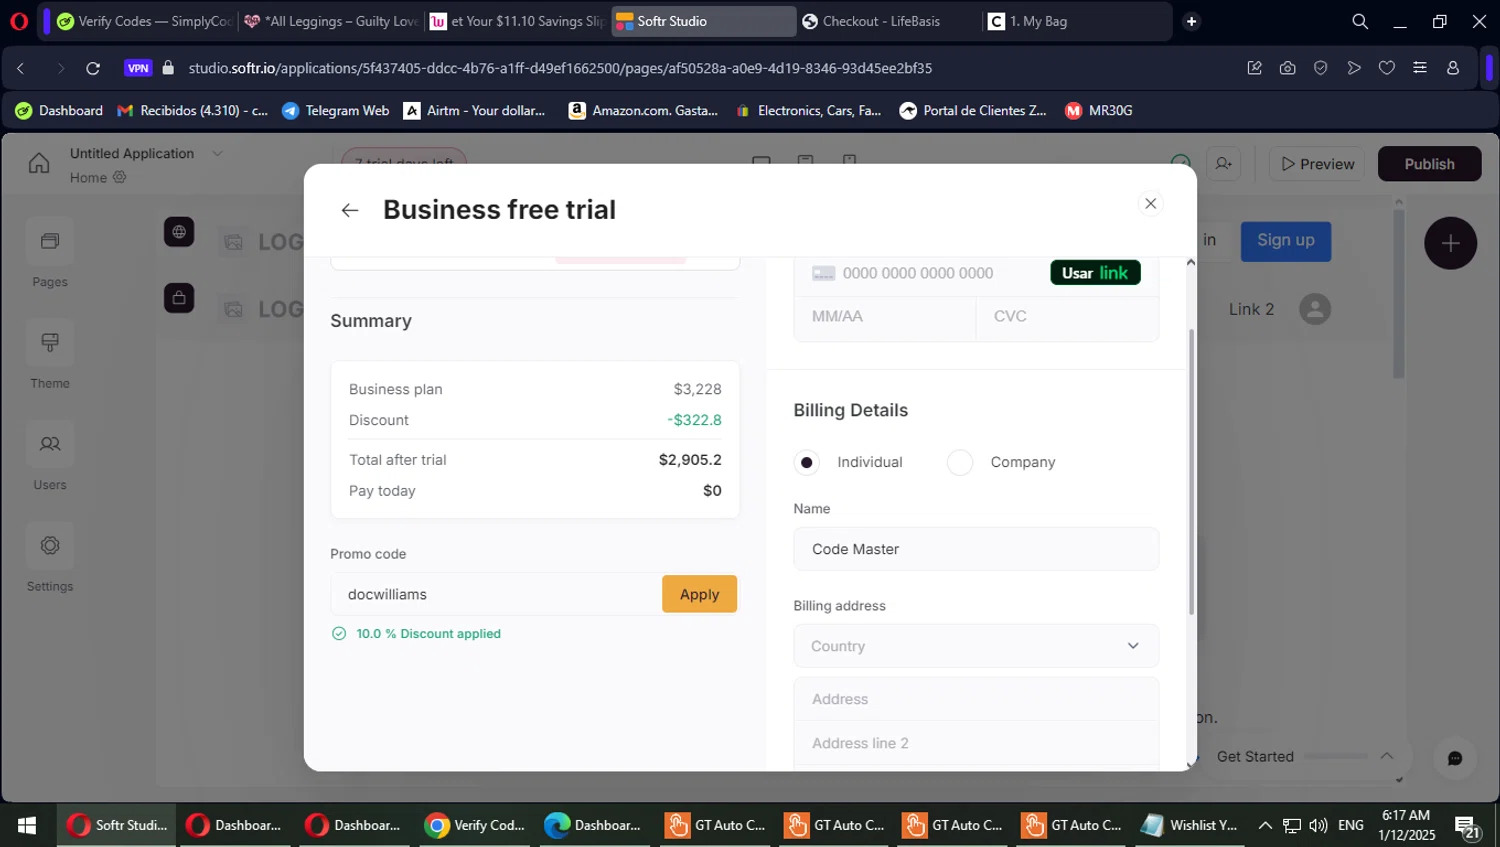Go back in the browser
This screenshot has height=847, width=1500.
(x=21, y=68)
